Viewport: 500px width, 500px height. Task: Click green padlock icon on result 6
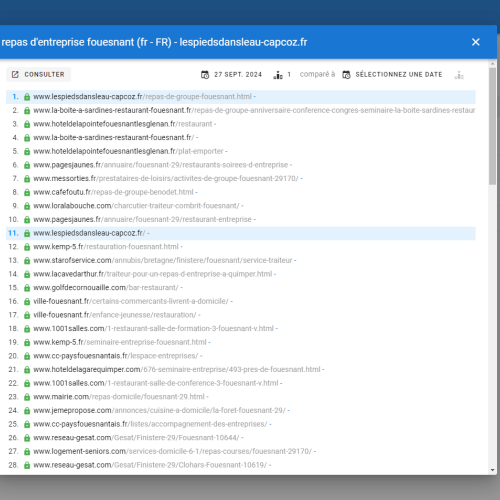(27, 165)
